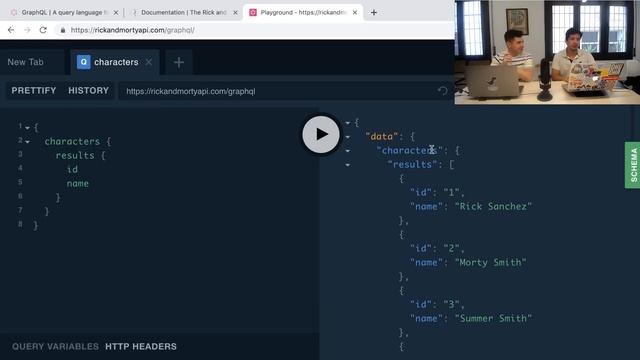Open the query HISTORY
The image size is (640, 360).
tap(89, 91)
